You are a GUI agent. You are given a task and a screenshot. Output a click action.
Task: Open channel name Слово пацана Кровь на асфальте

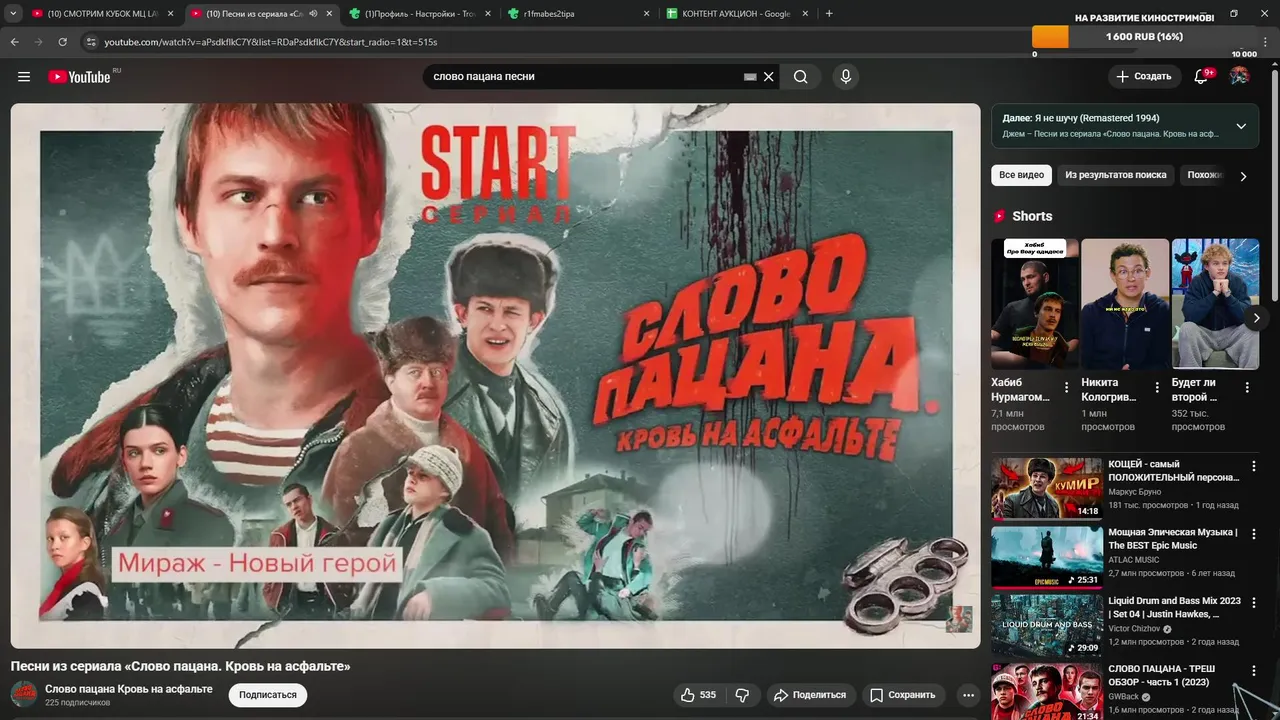pos(129,689)
